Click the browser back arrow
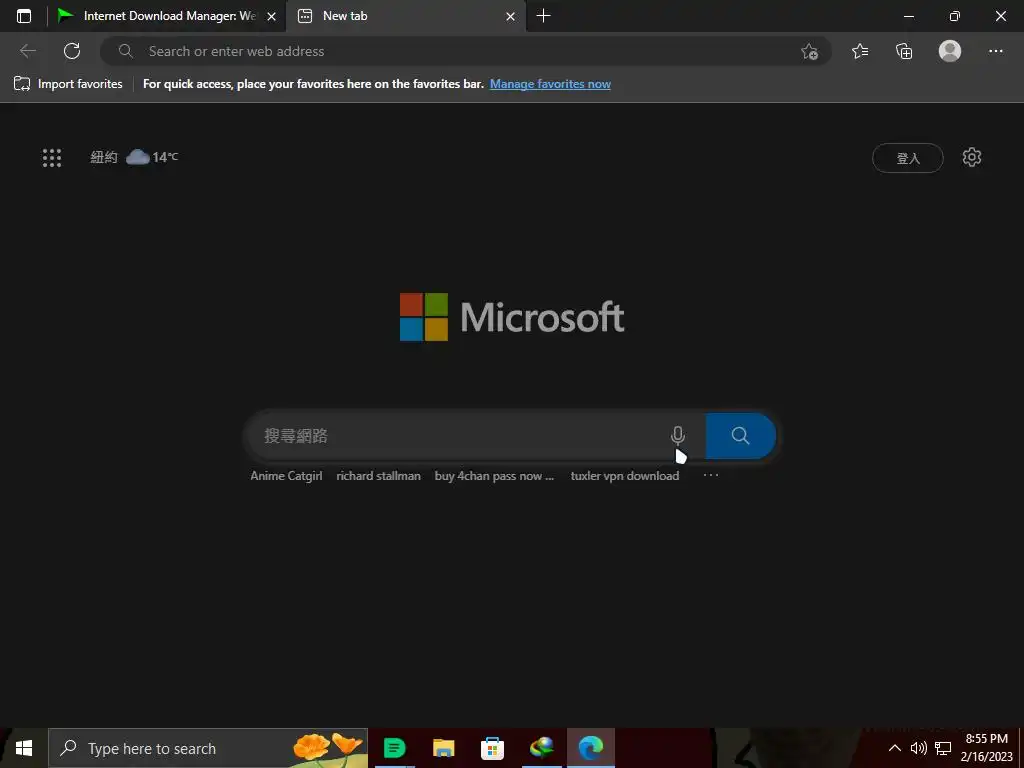The image size is (1024, 768). point(27,51)
